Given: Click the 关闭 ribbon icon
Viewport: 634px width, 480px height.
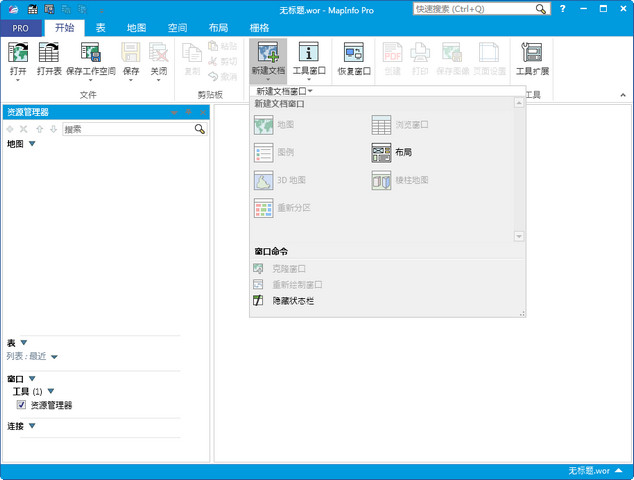Looking at the screenshot, I should click(158, 53).
